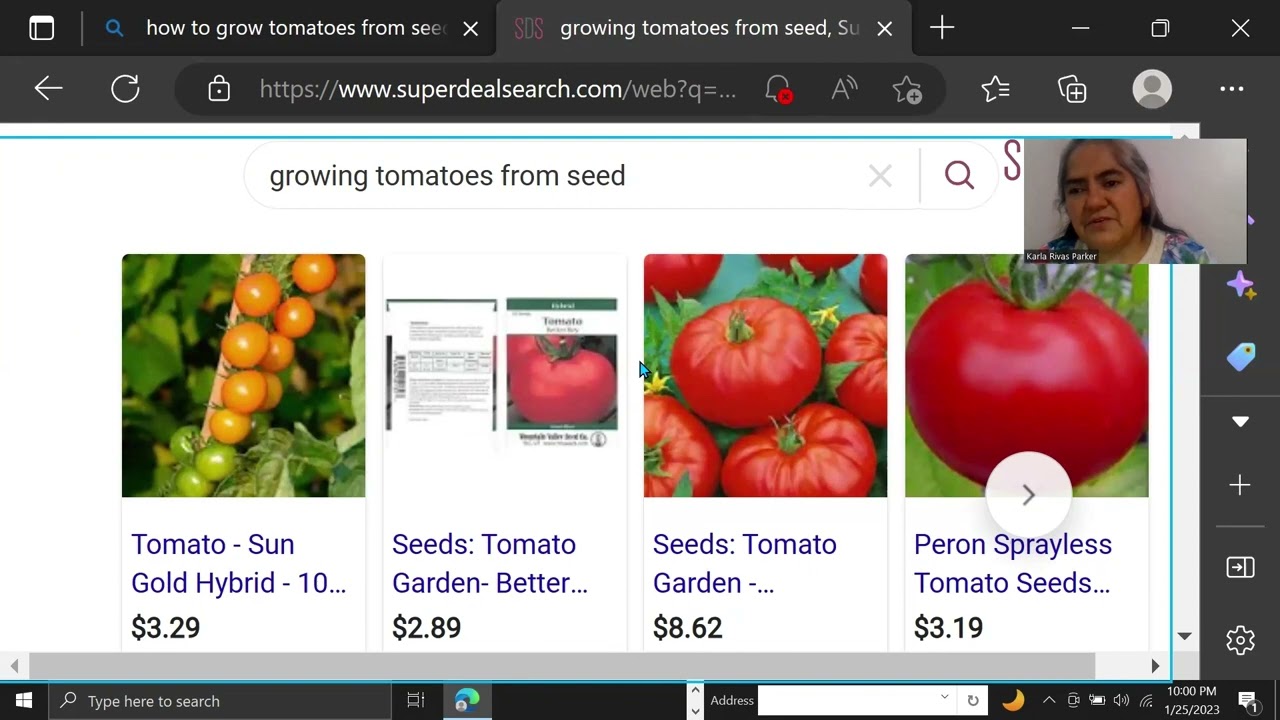The height and width of the screenshot is (720, 1280).
Task: Click the Address toolbar refresh button
Action: click(972, 701)
